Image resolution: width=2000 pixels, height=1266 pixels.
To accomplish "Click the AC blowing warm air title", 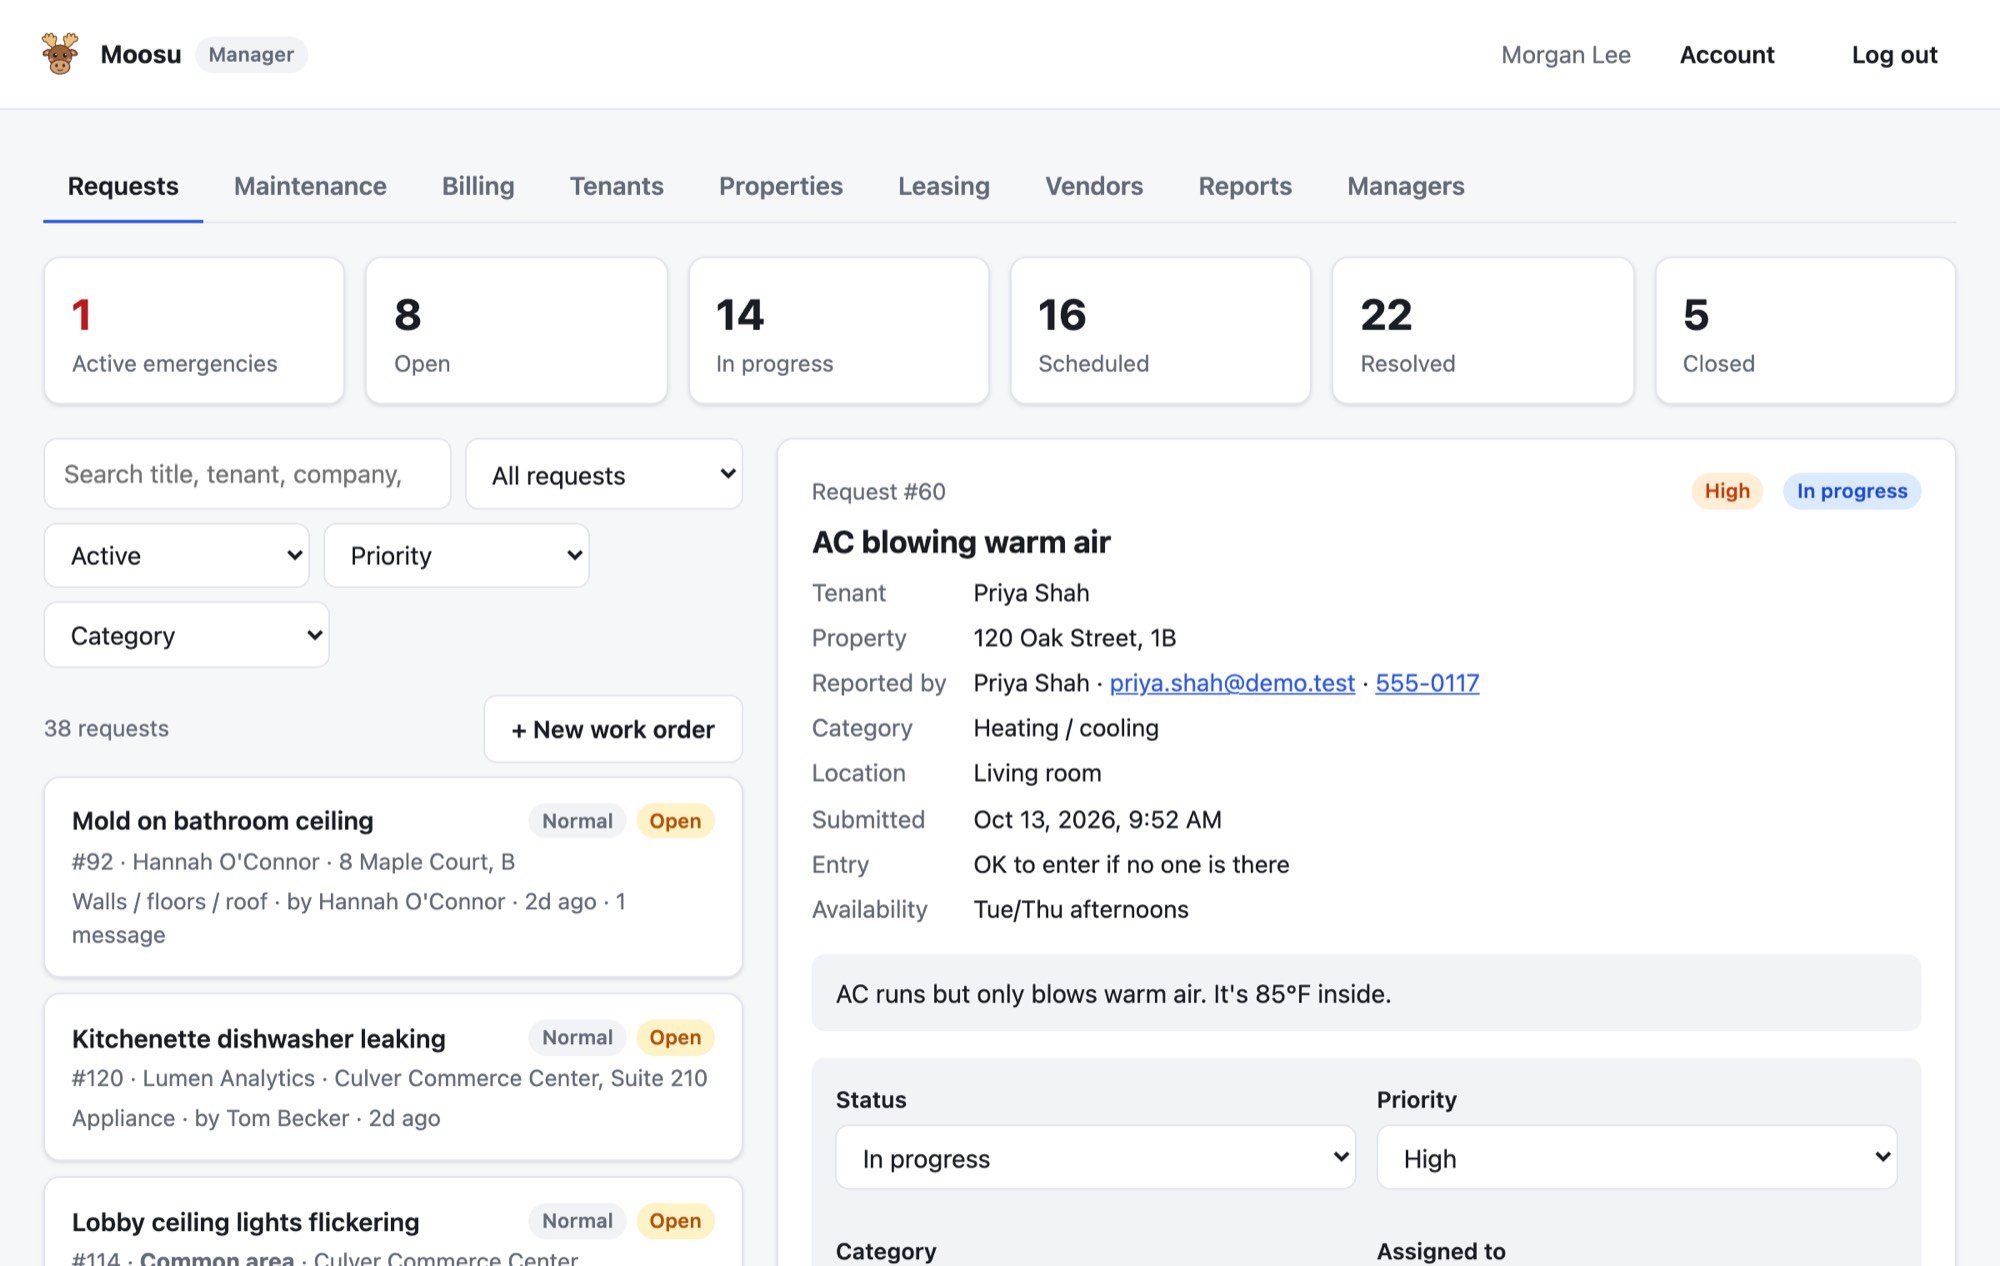I will pos(961,542).
